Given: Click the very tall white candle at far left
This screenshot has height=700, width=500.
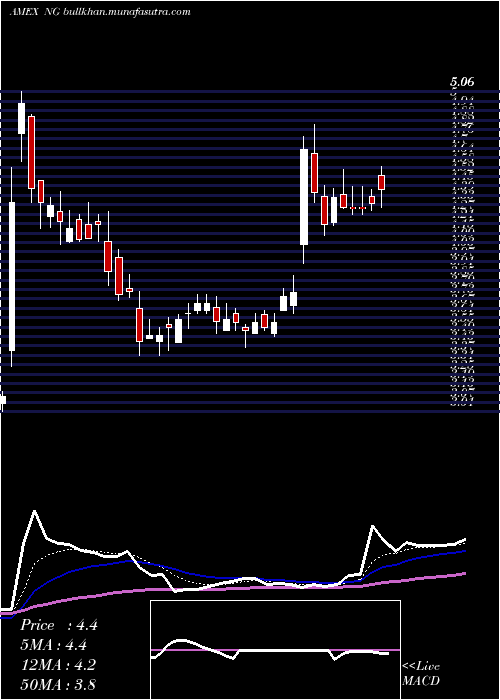Looking at the screenshot, I should 12,276.
